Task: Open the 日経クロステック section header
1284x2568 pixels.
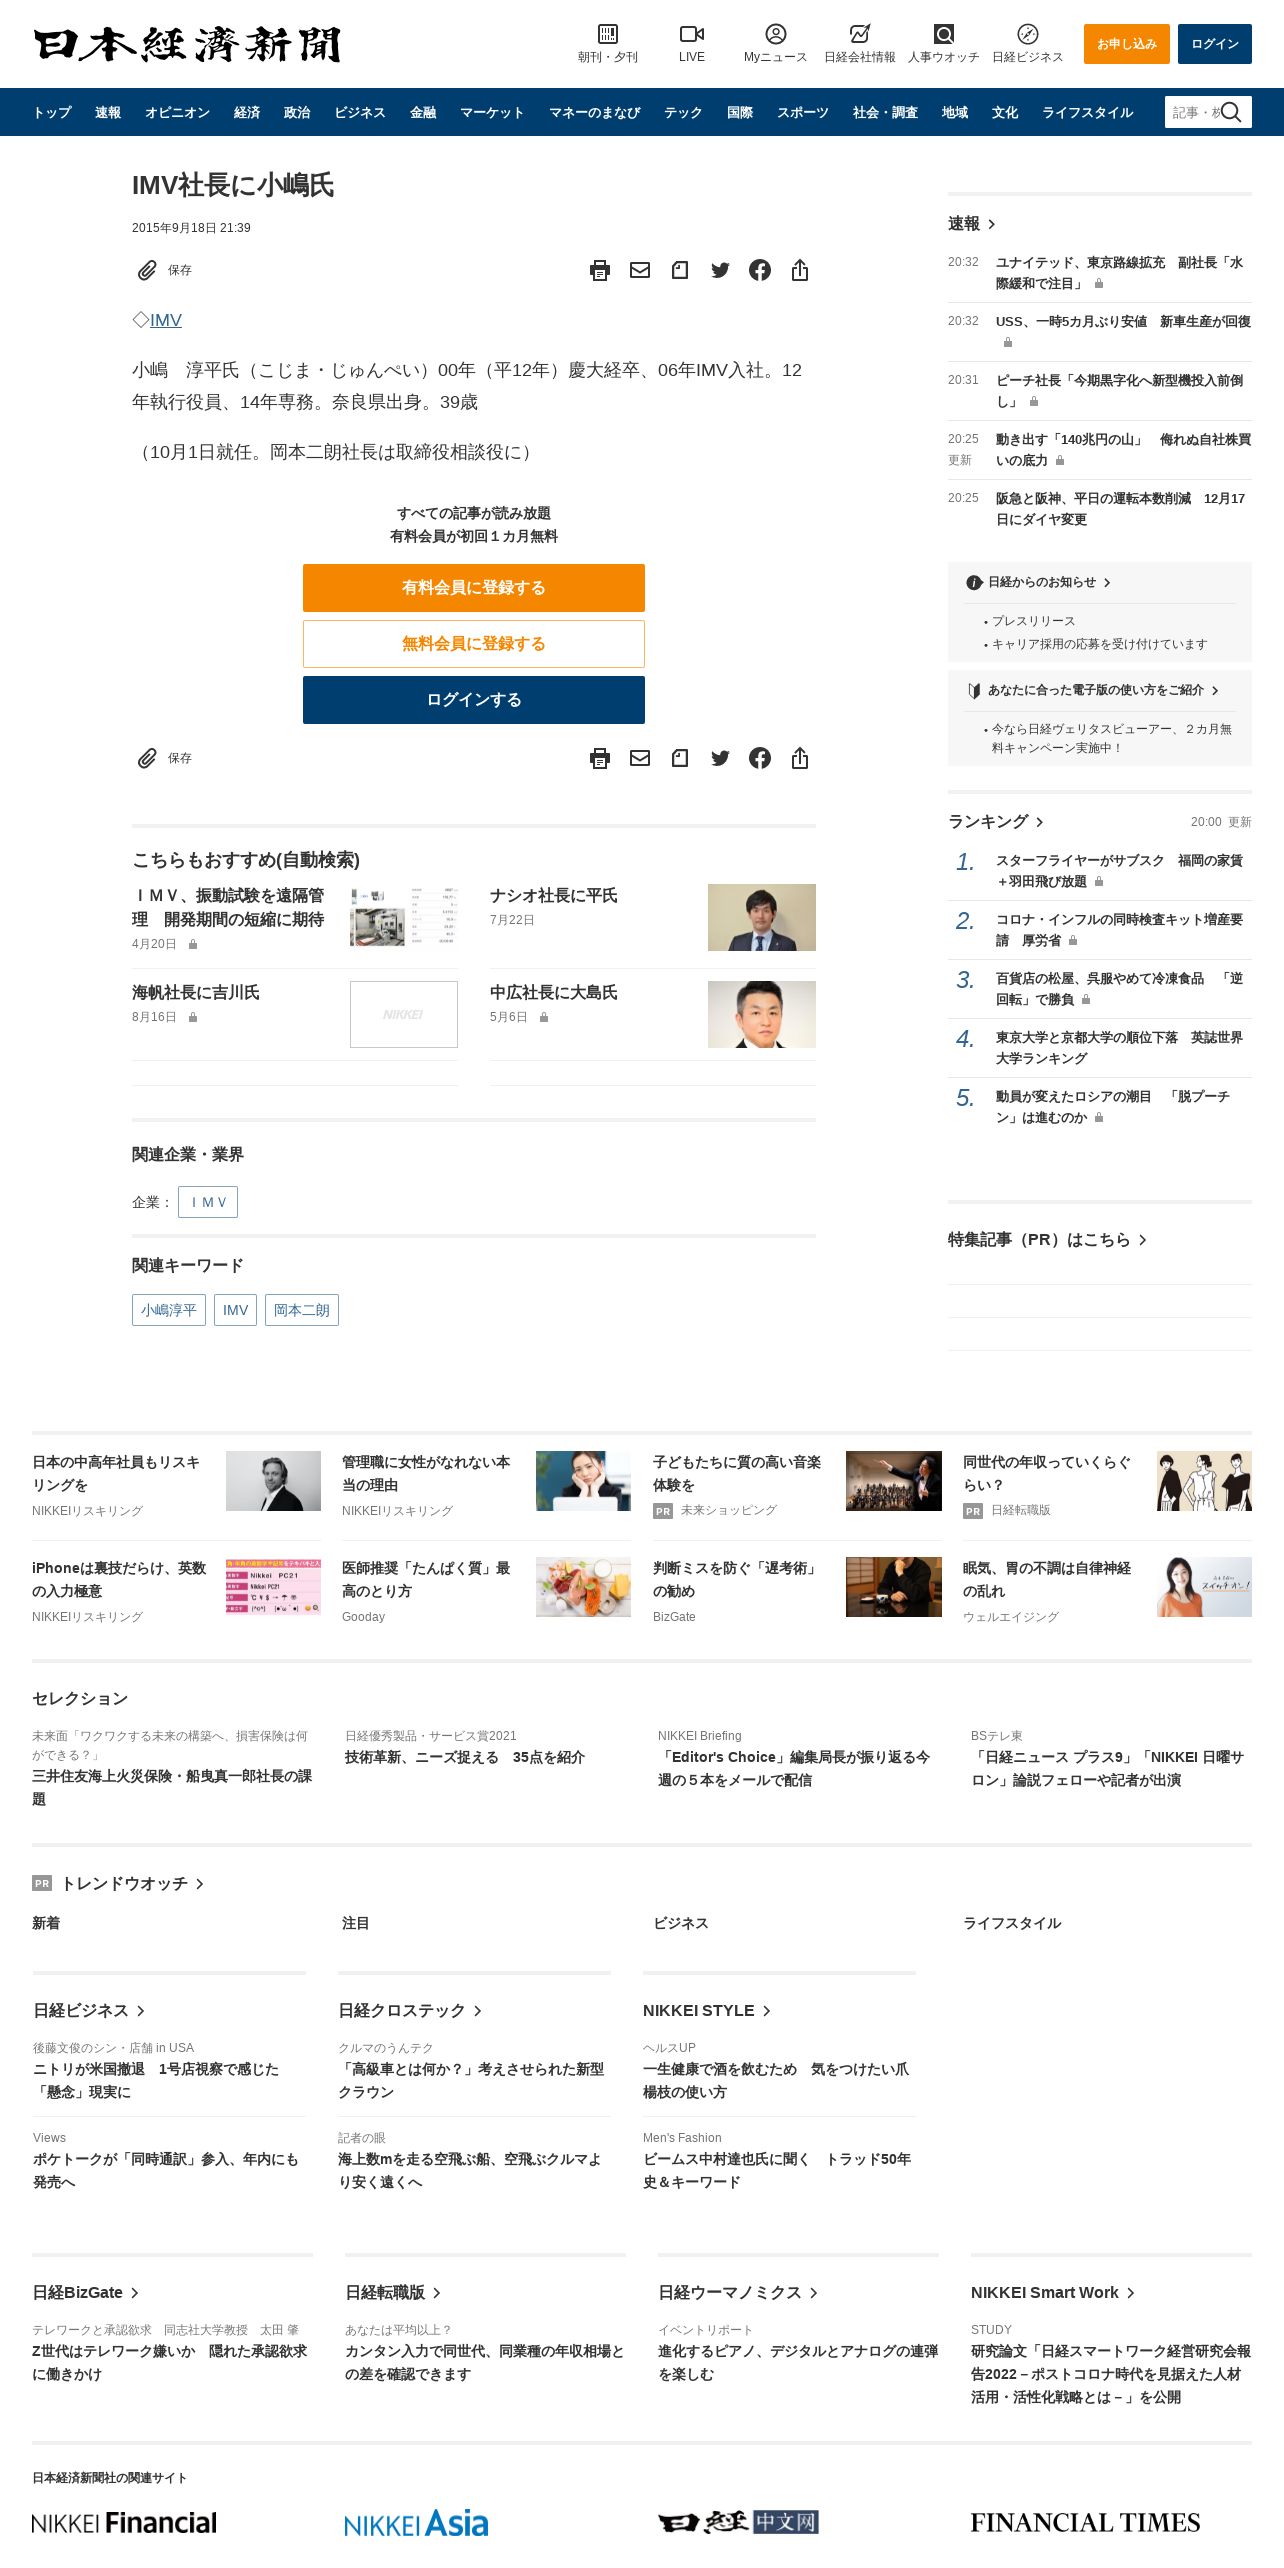Action: (x=410, y=2011)
